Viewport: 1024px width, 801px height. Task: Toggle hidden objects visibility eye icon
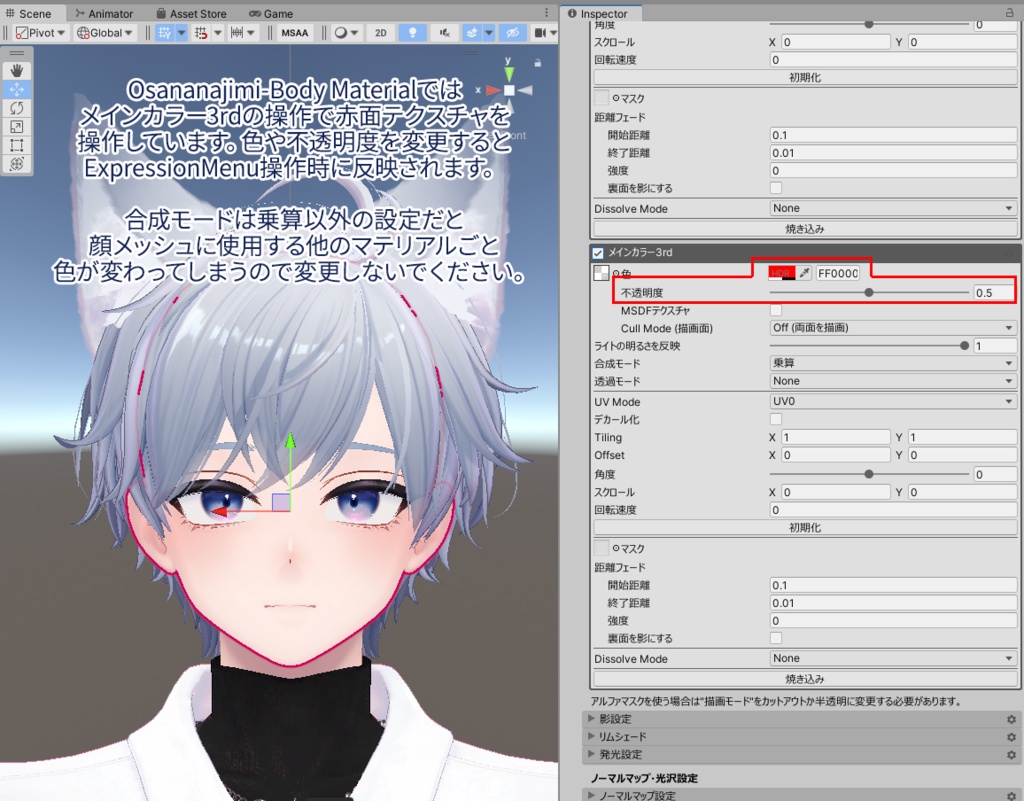coord(513,33)
